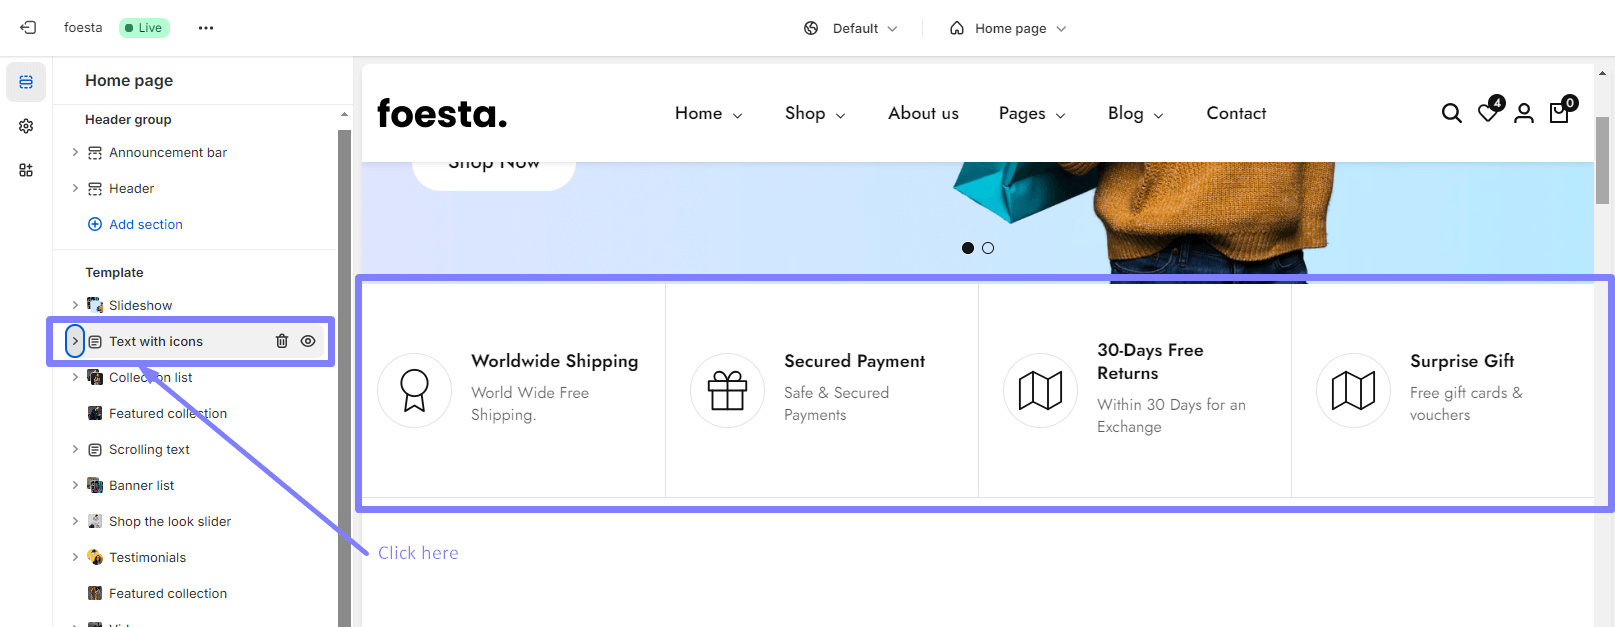Select the Testimonials section in sidebar
This screenshot has width=1615, height=627.
point(147,557)
